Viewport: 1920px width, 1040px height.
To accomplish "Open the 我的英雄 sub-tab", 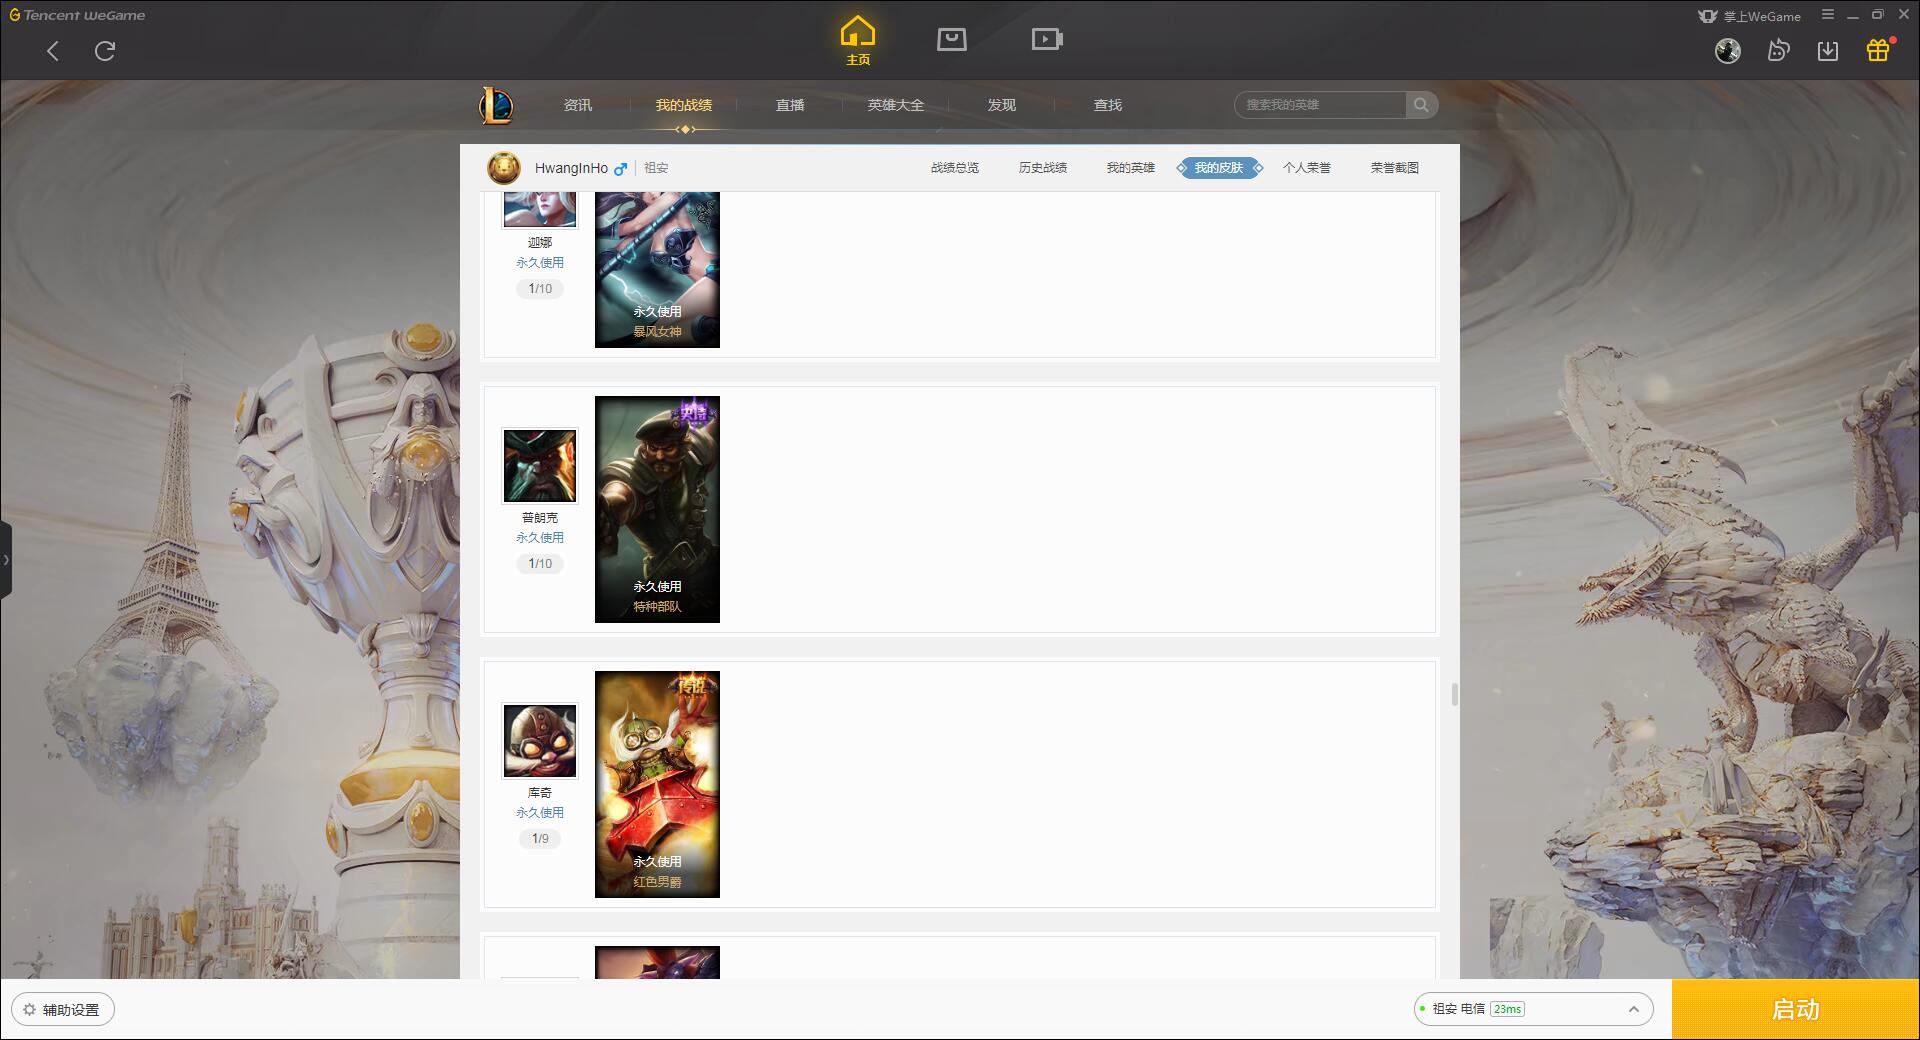I will point(1131,168).
